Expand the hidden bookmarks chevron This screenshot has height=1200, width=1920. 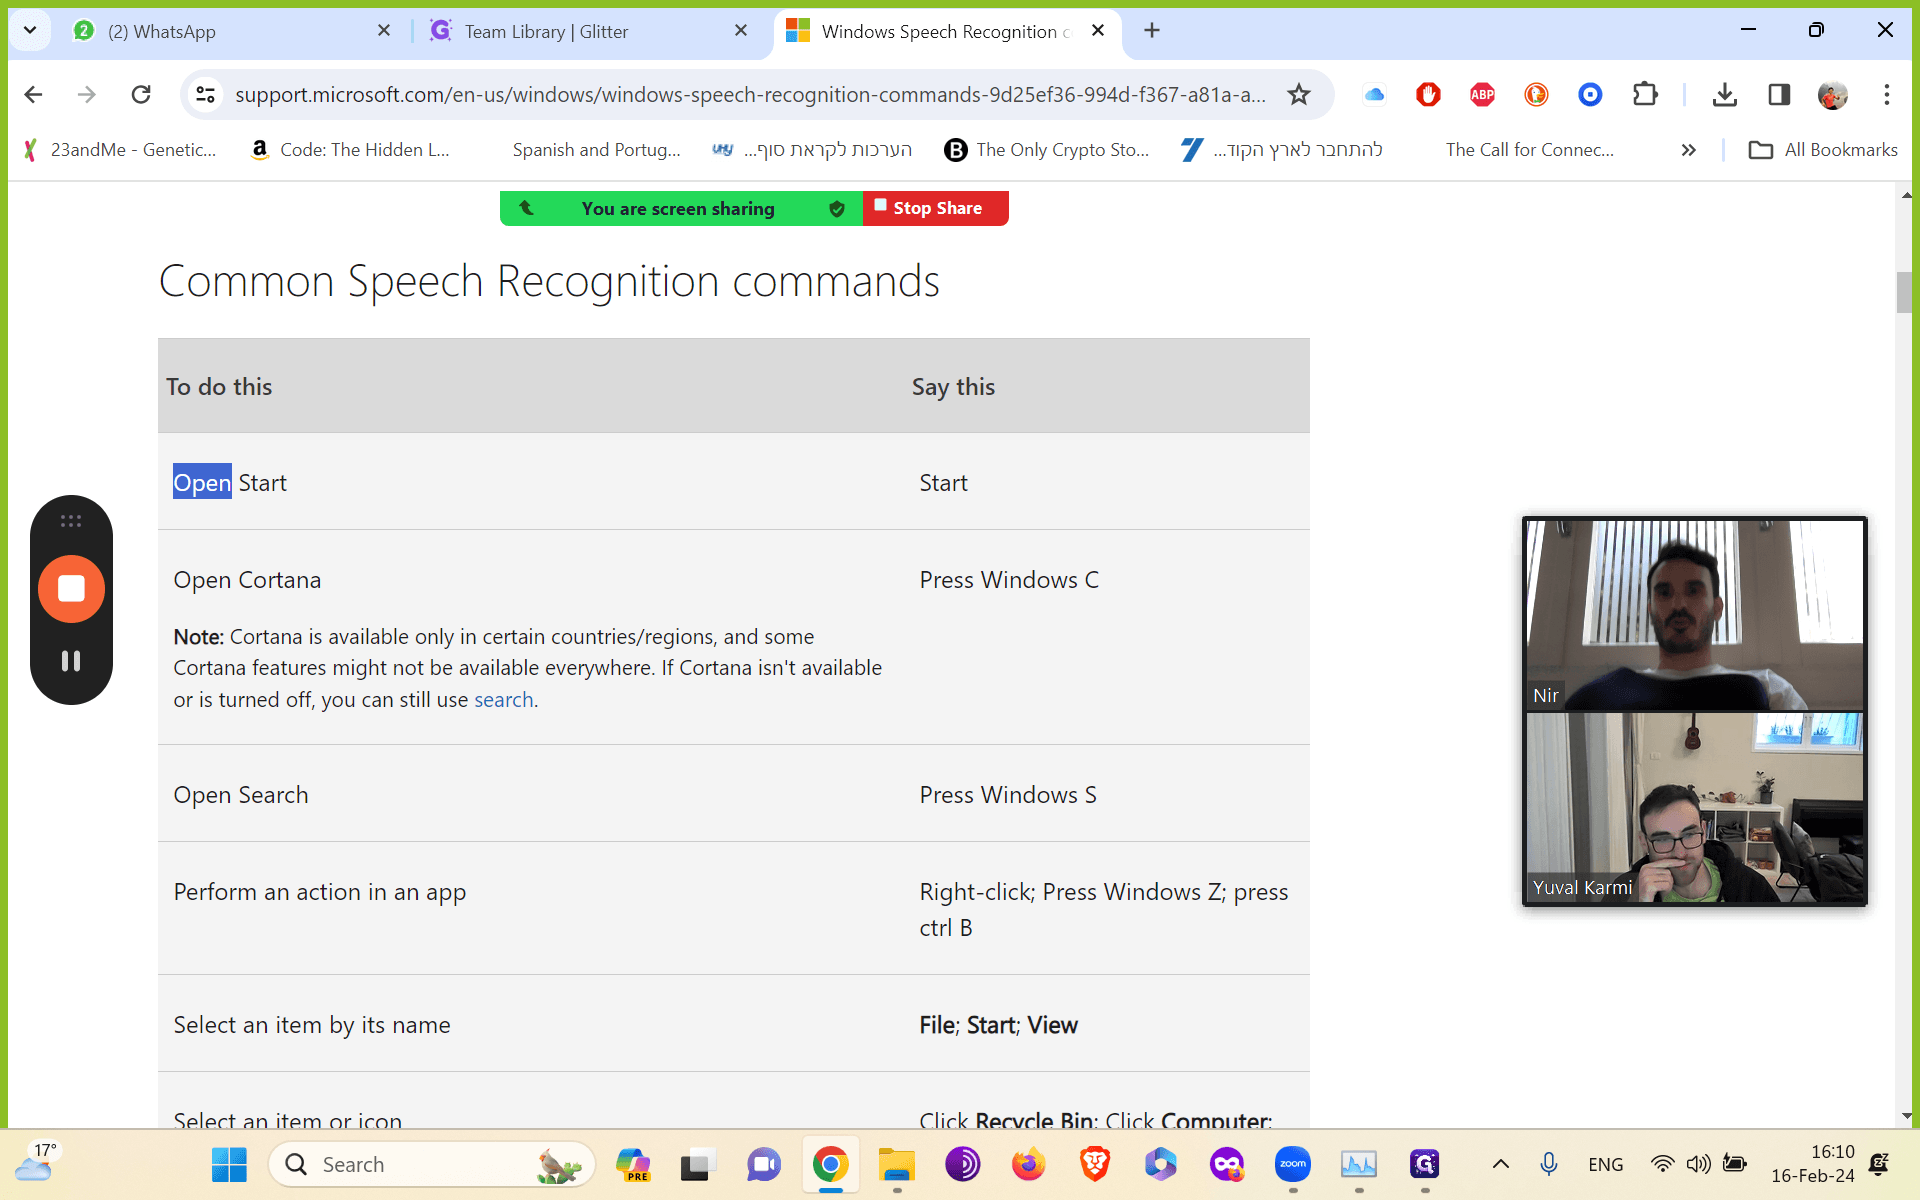pyautogui.click(x=1688, y=150)
